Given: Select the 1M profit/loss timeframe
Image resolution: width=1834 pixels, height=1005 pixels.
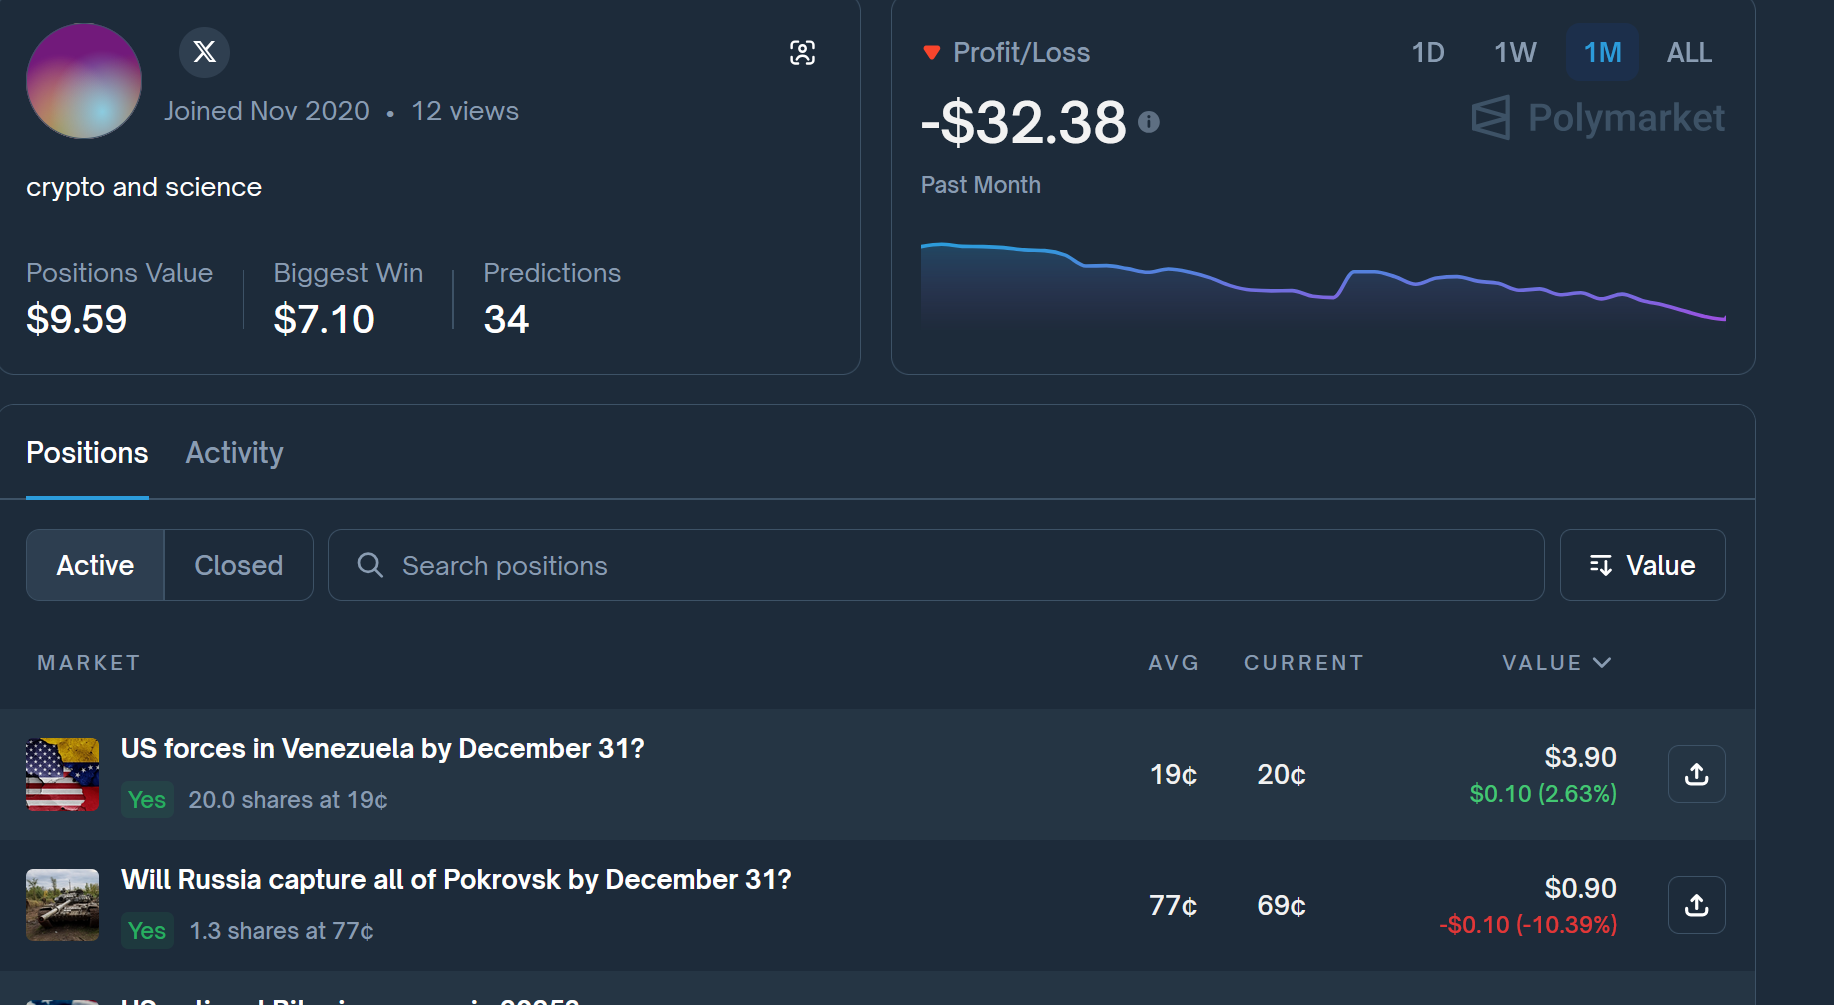Looking at the screenshot, I should [x=1602, y=52].
